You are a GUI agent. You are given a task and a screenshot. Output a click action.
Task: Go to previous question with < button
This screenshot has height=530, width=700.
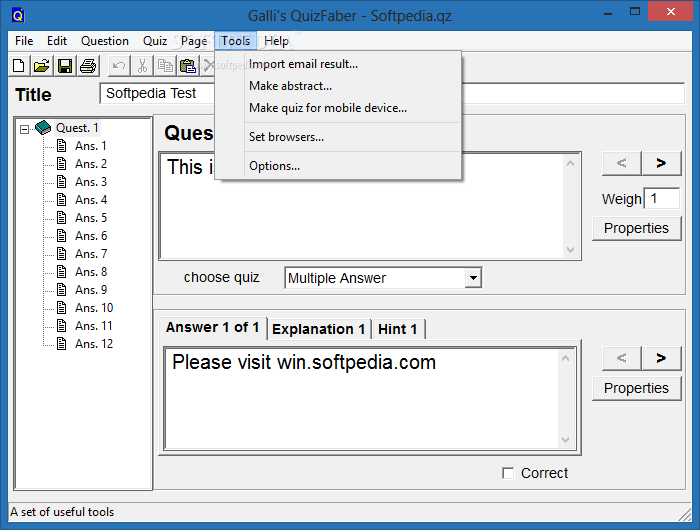(x=621, y=163)
